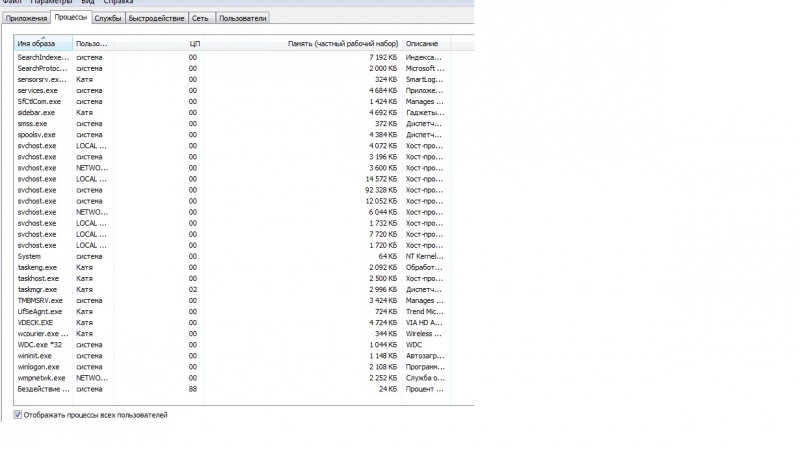The image size is (800, 450).
Task: Select svchost.exe using 4 072 КБ
Action: coord(232,146)
